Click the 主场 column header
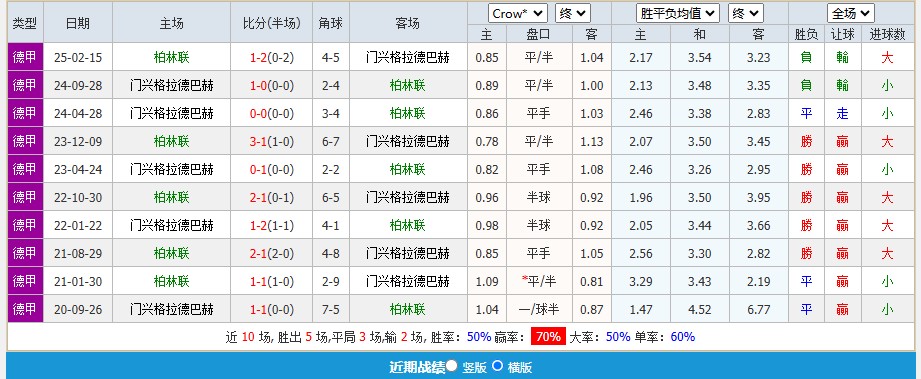Screen dimensions: 921x379 tap(172, 24)
